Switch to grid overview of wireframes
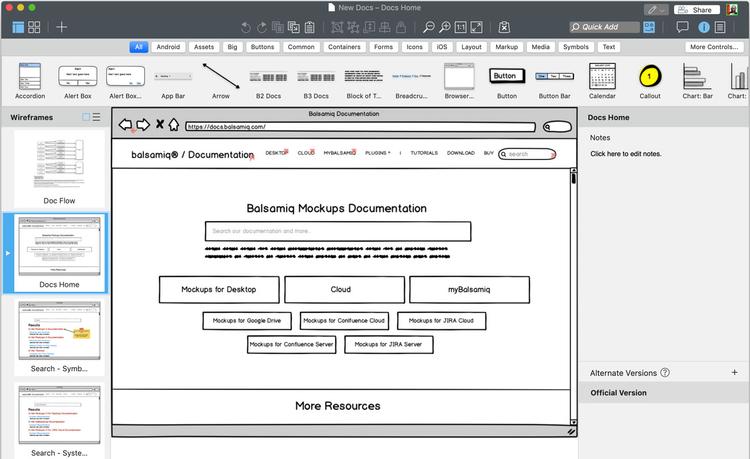 (x=34, y=27)
